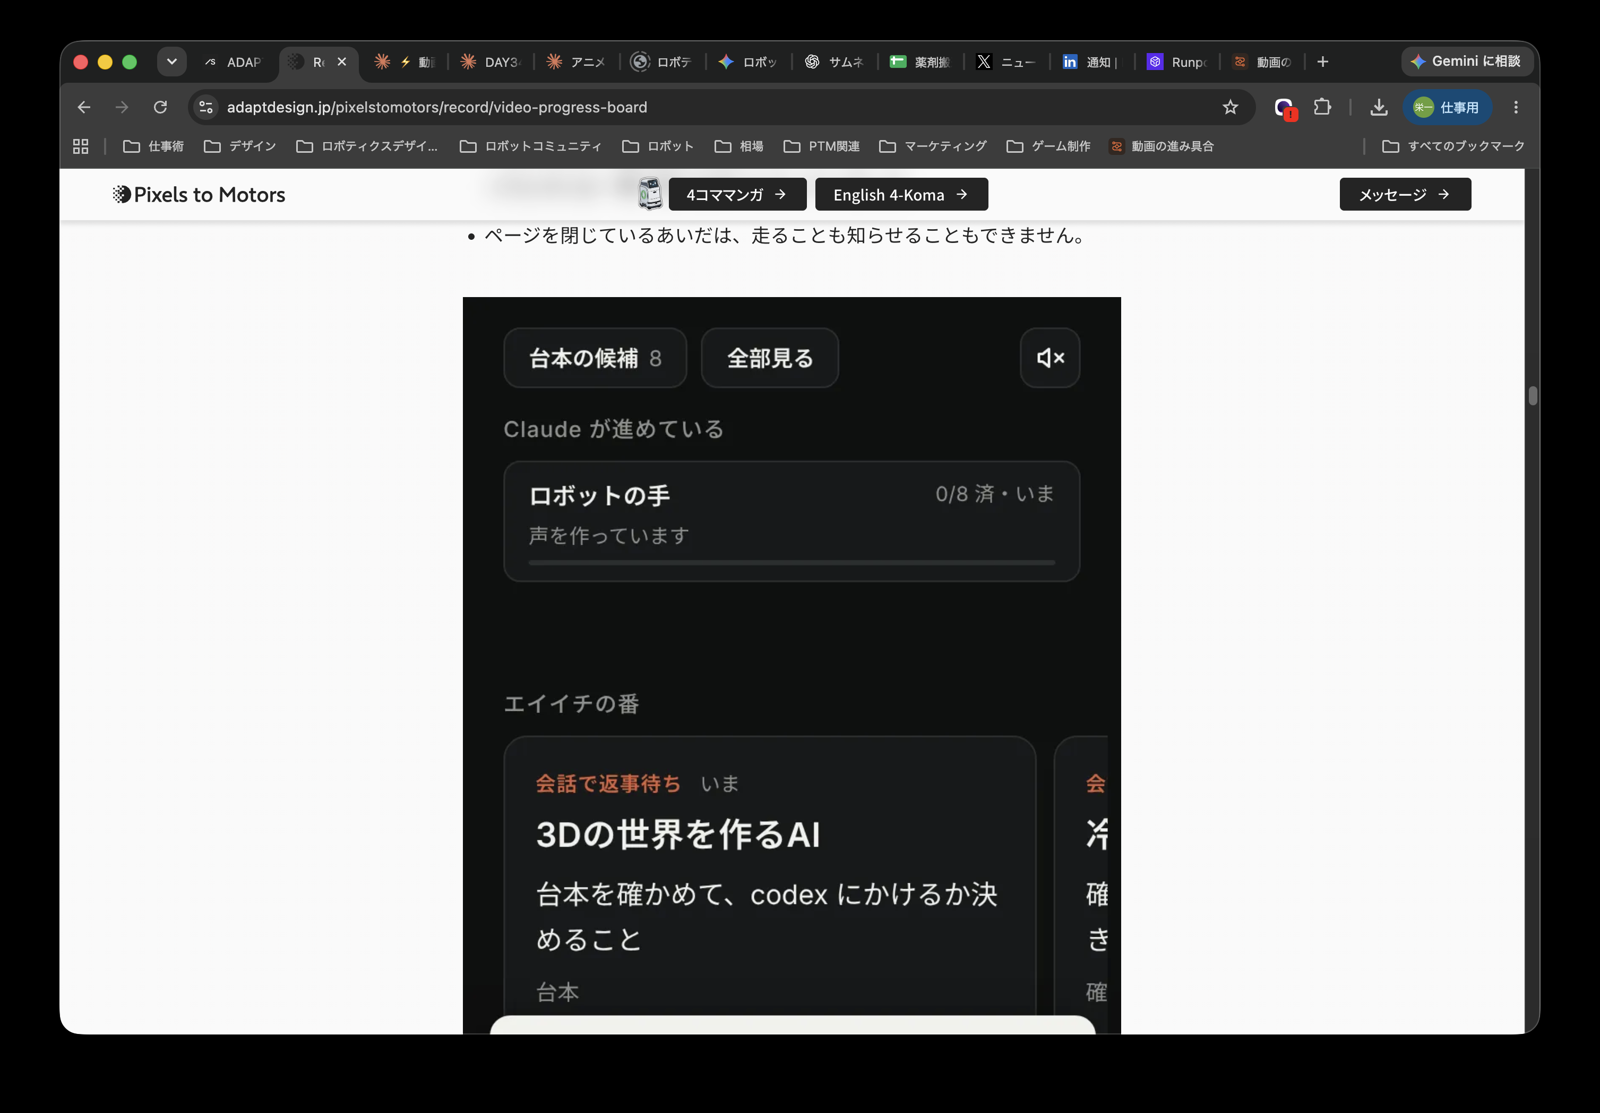Switch to the アニメ tab
The image size is (1600, 1113).
tap(577, 62)
